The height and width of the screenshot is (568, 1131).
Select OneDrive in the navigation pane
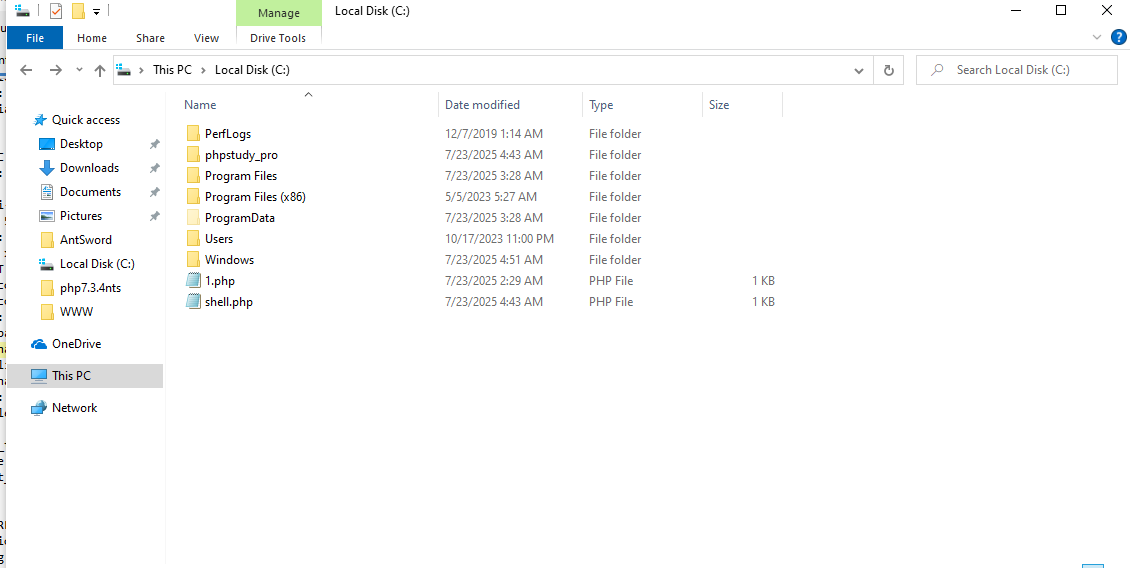(76, 344)
